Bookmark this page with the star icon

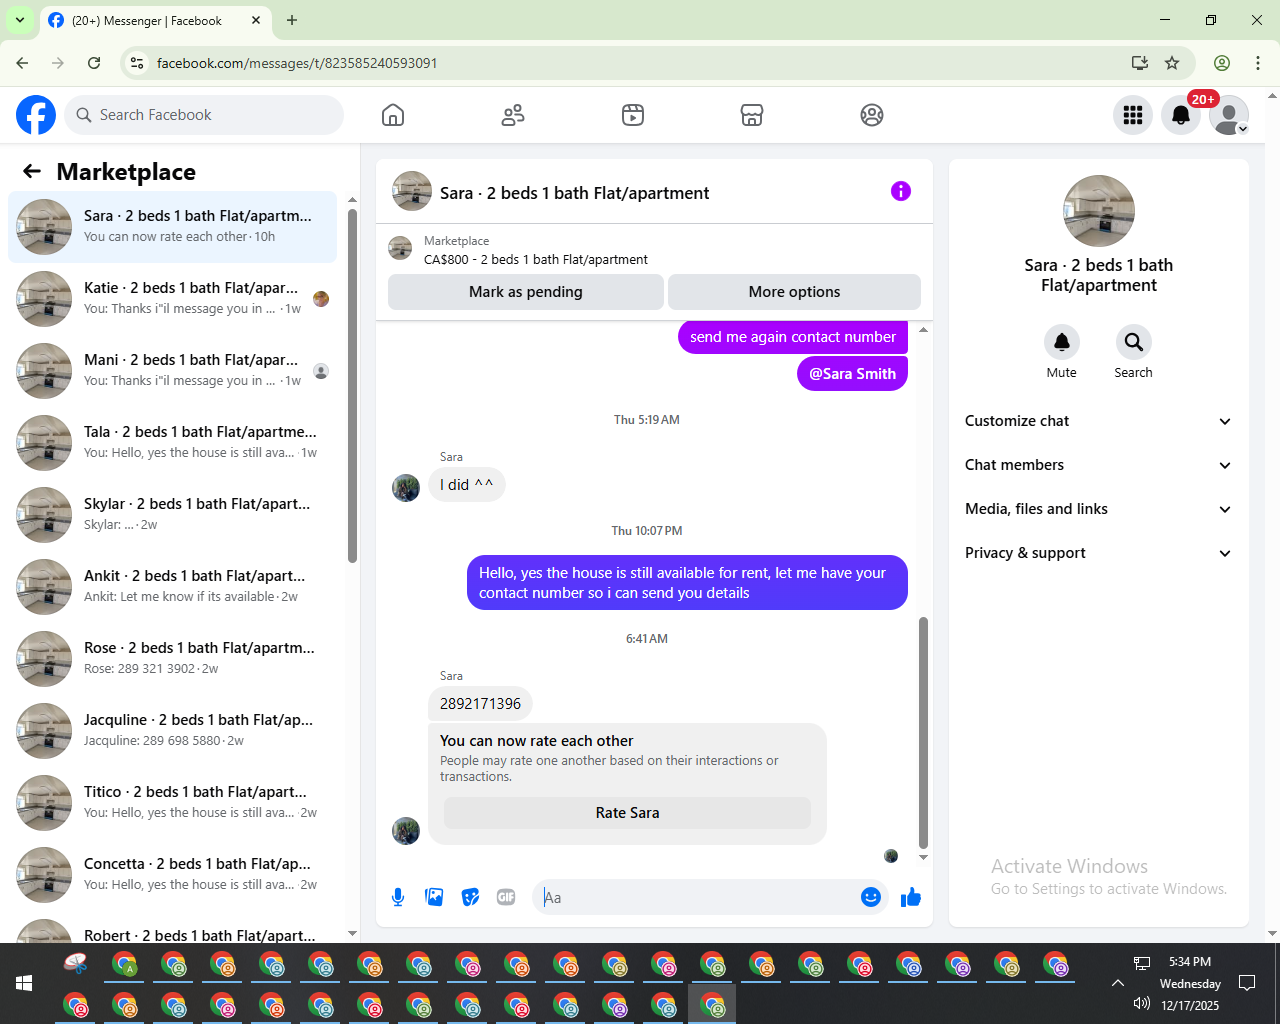coord(1172,63)
